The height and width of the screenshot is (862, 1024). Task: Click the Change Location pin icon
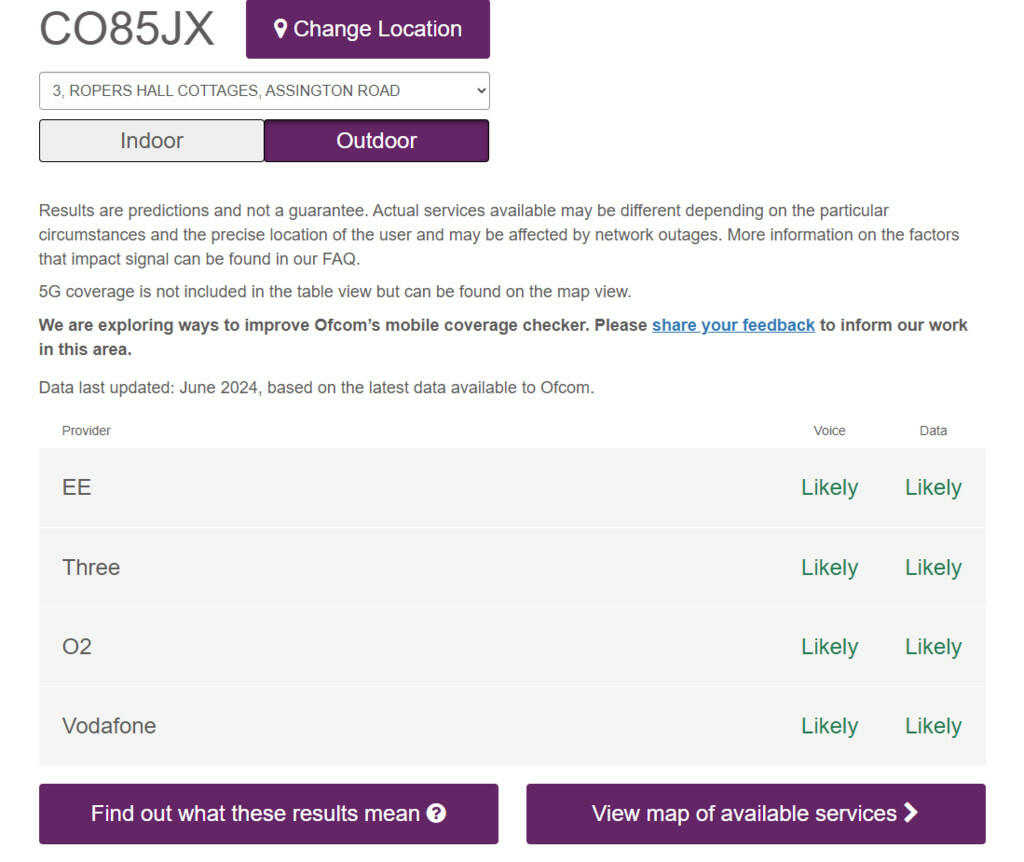click(x=281, y=29)
